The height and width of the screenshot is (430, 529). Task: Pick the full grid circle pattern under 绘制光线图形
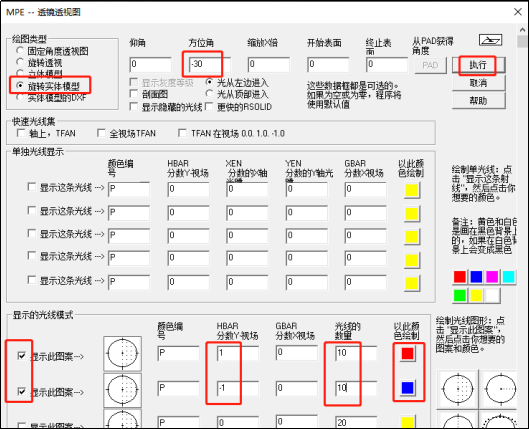[458, 389]
